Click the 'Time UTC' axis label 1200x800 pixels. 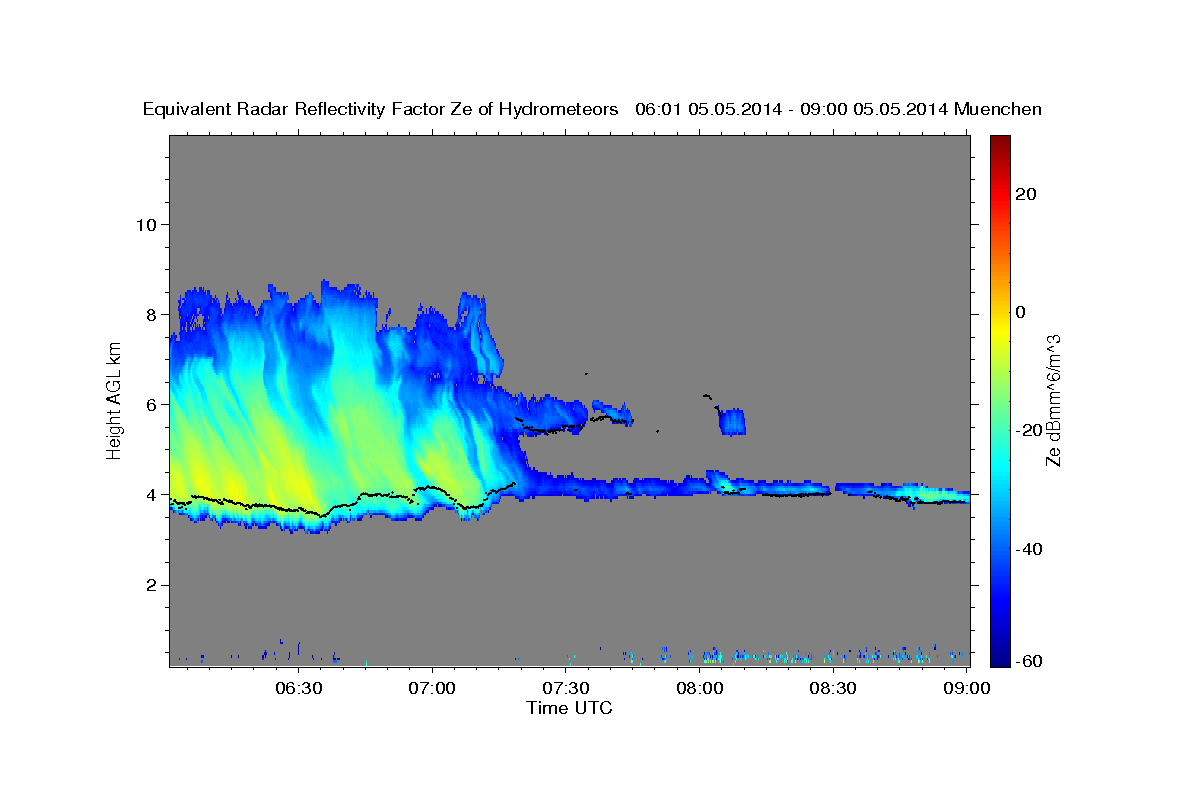coord(569,708)
